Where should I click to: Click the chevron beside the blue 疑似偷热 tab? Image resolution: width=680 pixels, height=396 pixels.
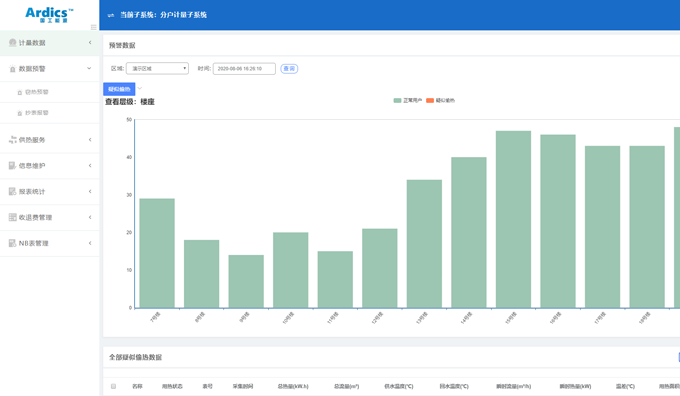point(140,88)
